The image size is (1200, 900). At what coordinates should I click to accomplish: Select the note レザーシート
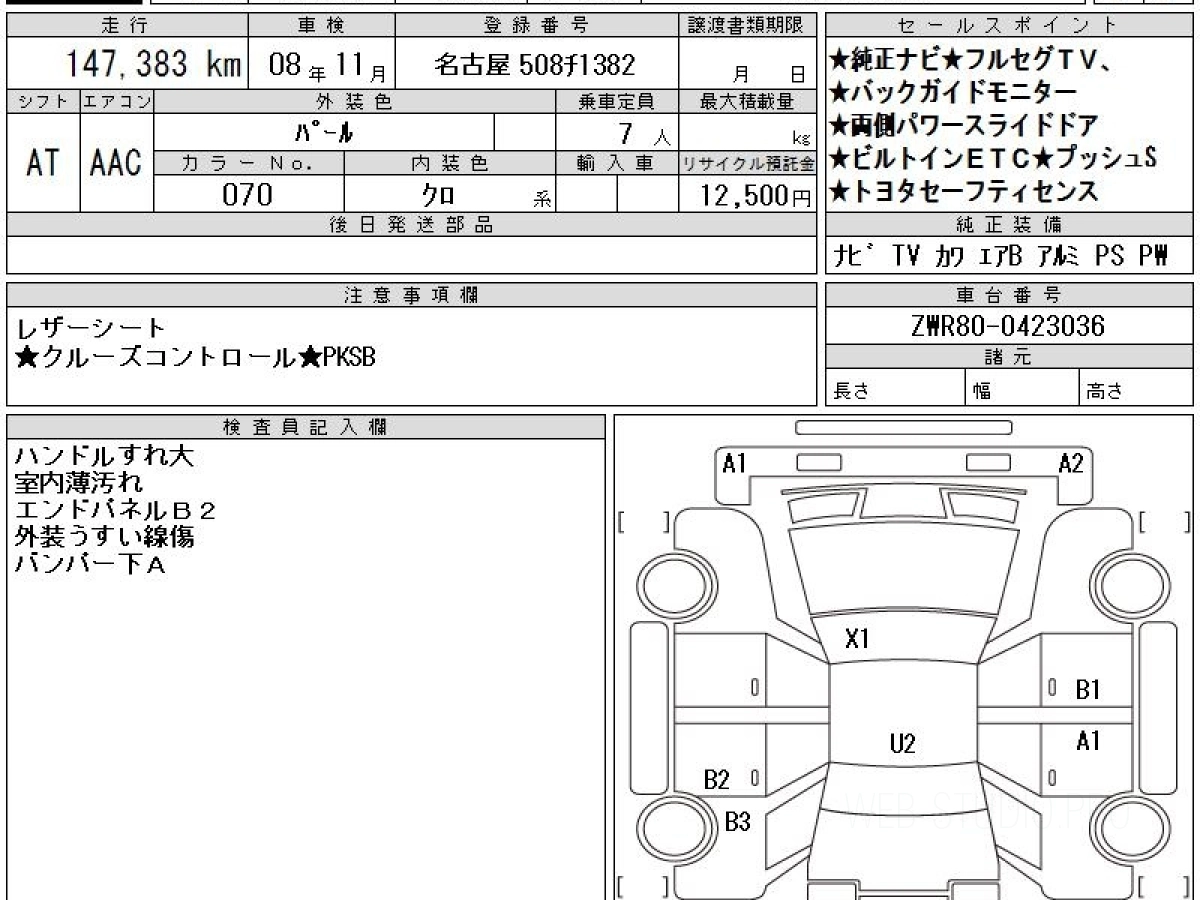[x=91, y=329]
